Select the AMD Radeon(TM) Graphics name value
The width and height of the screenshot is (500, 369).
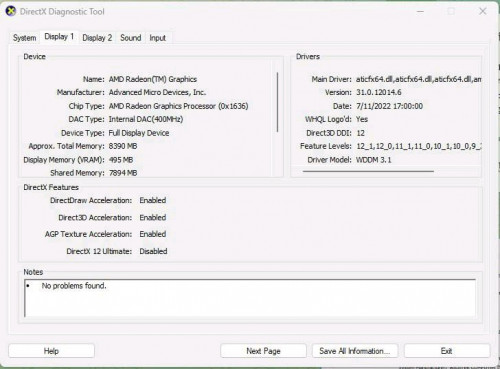153,79
